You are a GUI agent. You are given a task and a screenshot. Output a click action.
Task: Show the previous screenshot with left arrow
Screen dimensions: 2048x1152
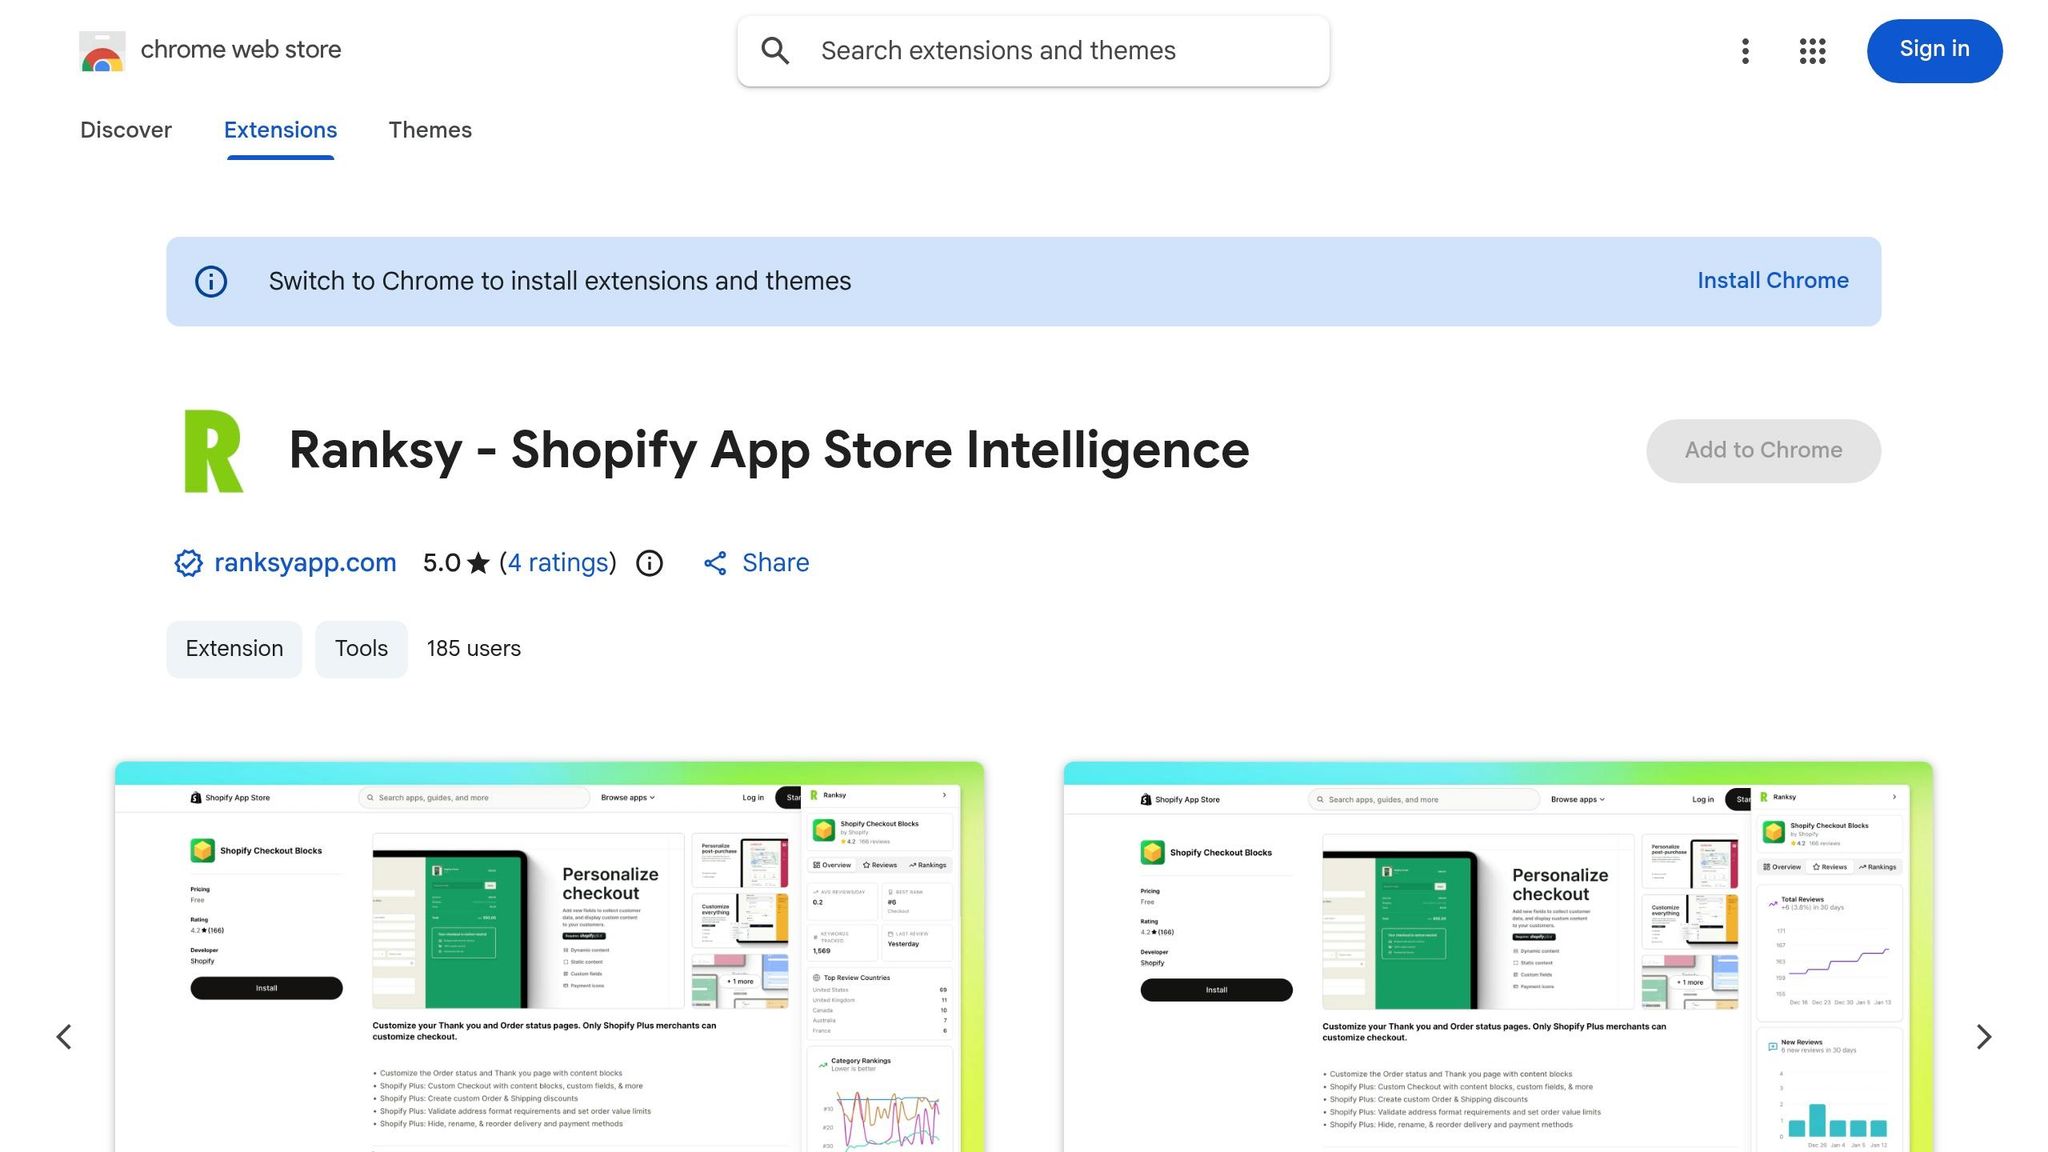[64, 1037]
